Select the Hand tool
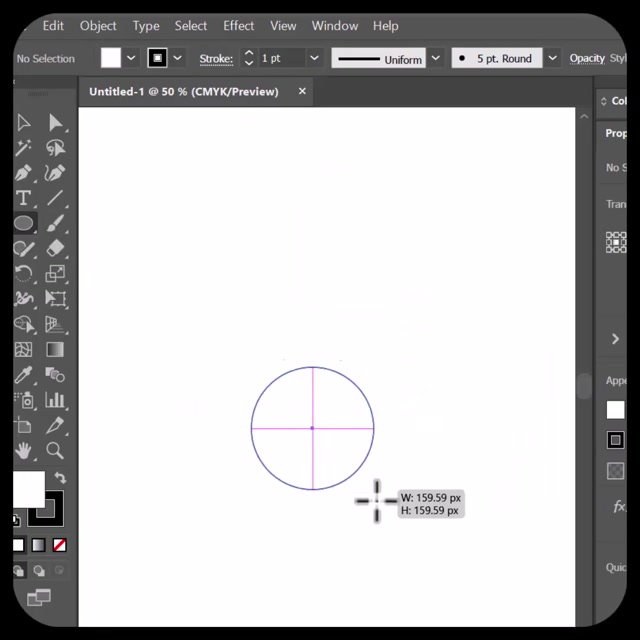The image size is (640, 640). [x=23, y=451]
